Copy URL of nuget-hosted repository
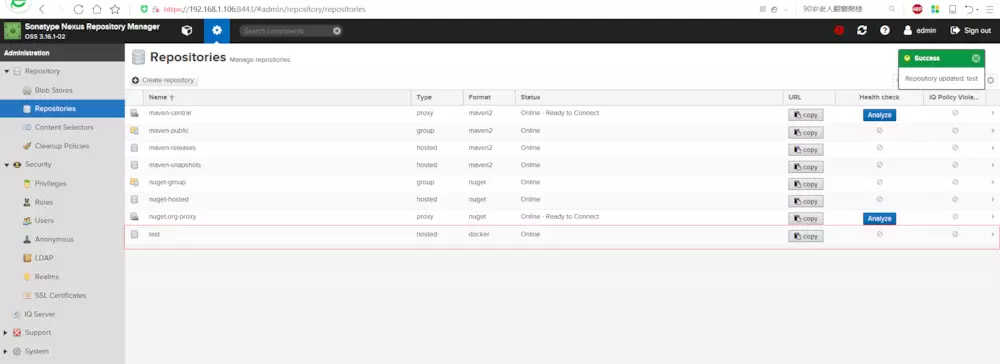Screen dimensions: 1000x364 (805, 201)
